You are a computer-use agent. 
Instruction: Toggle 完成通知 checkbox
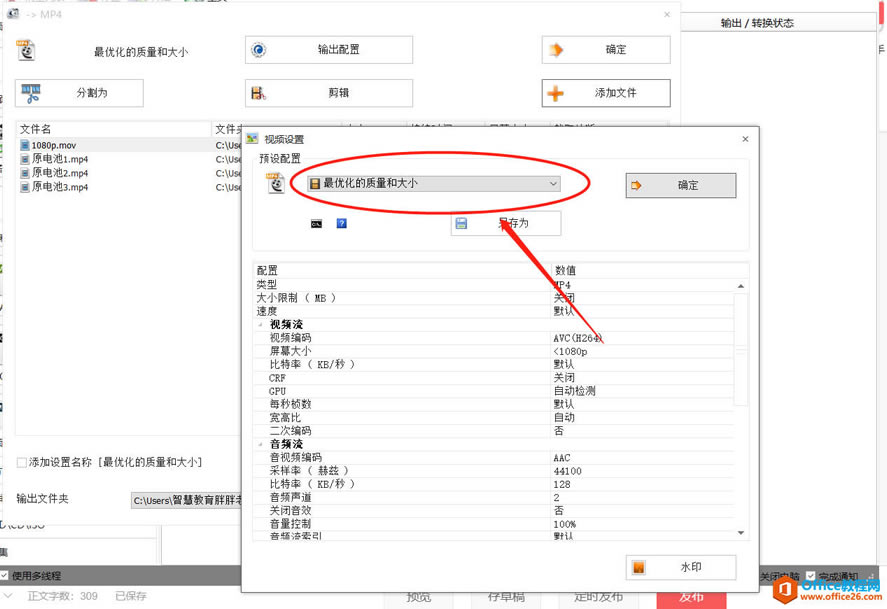point(811,576)
